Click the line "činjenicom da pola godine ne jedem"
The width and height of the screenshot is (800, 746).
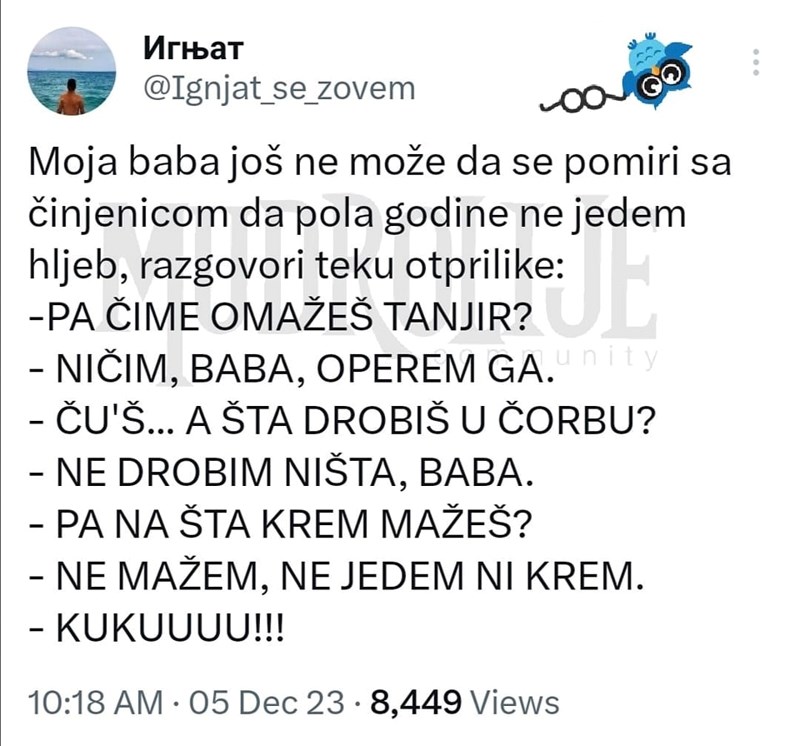pyautogui.click(x=355, y=215)
